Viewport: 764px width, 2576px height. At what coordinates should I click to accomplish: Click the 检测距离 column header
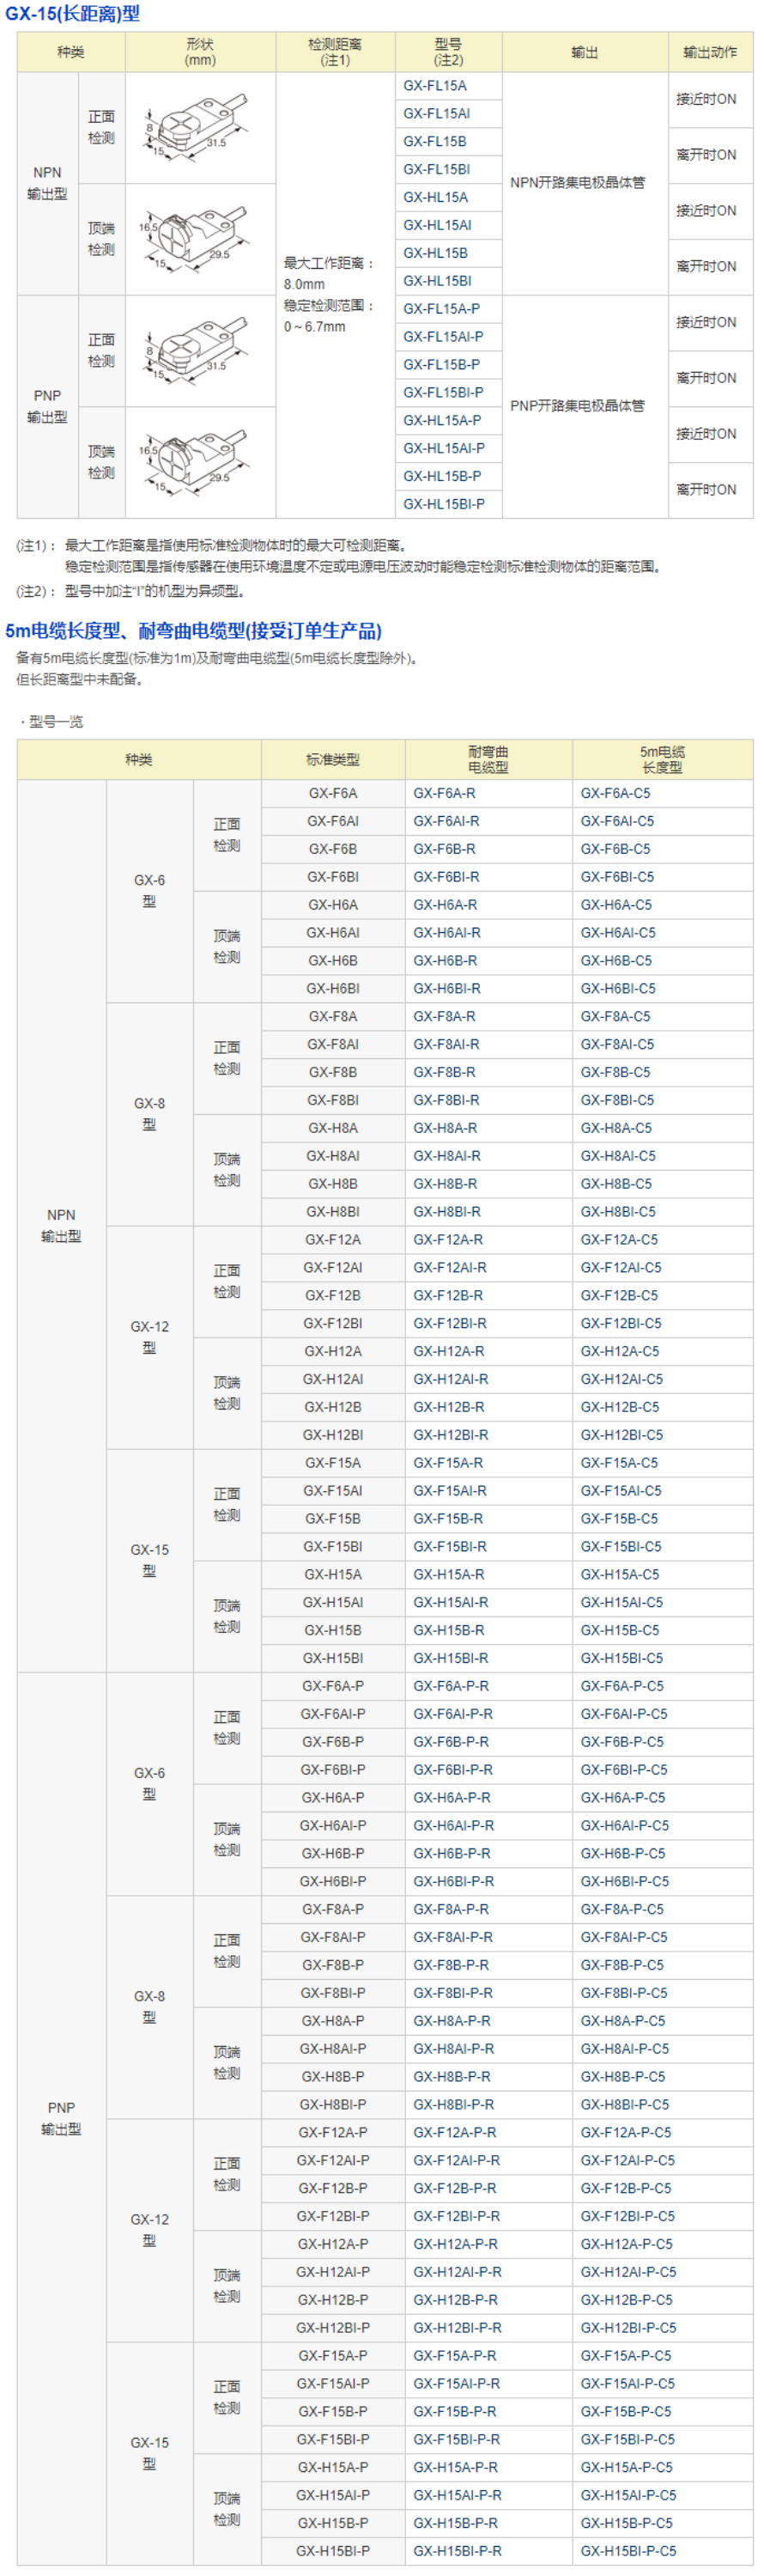coord(335,52)
